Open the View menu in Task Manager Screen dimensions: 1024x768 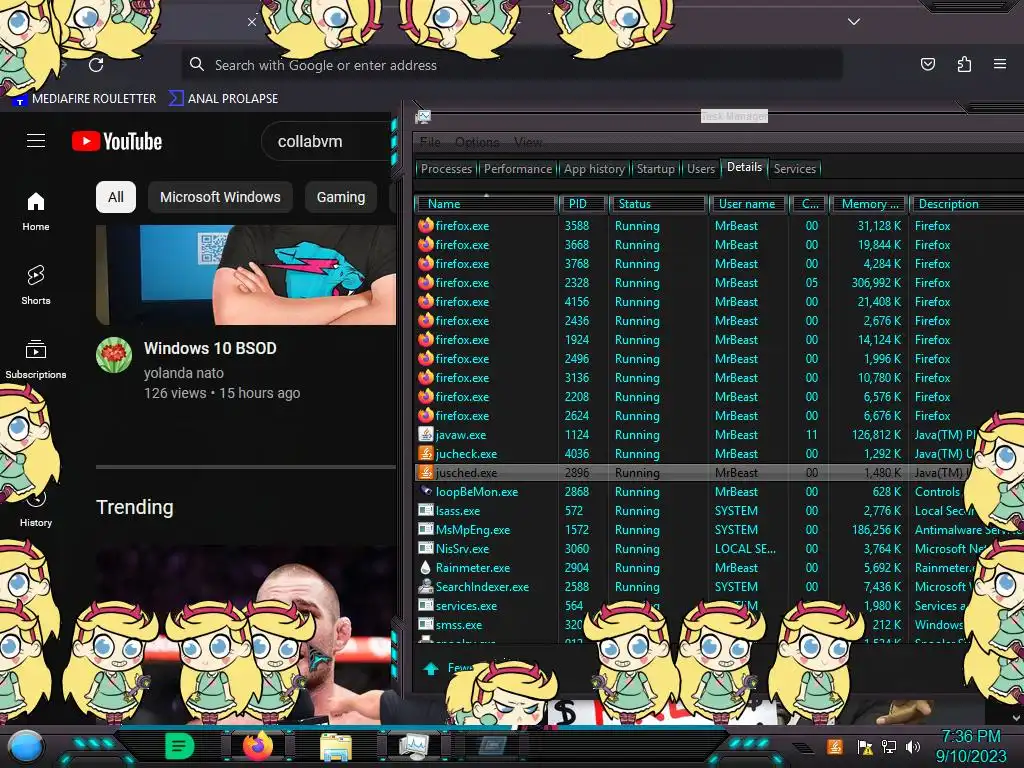pos(528,142)
